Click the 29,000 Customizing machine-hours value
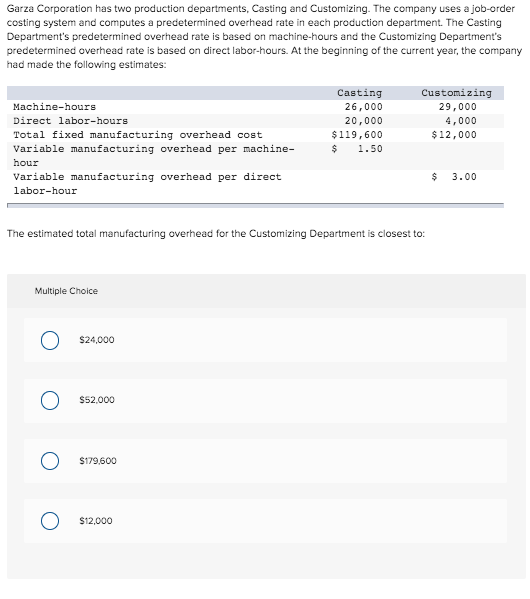Image resolution: width=530 pixels, height=599 pixels. [x=457, y=107]
